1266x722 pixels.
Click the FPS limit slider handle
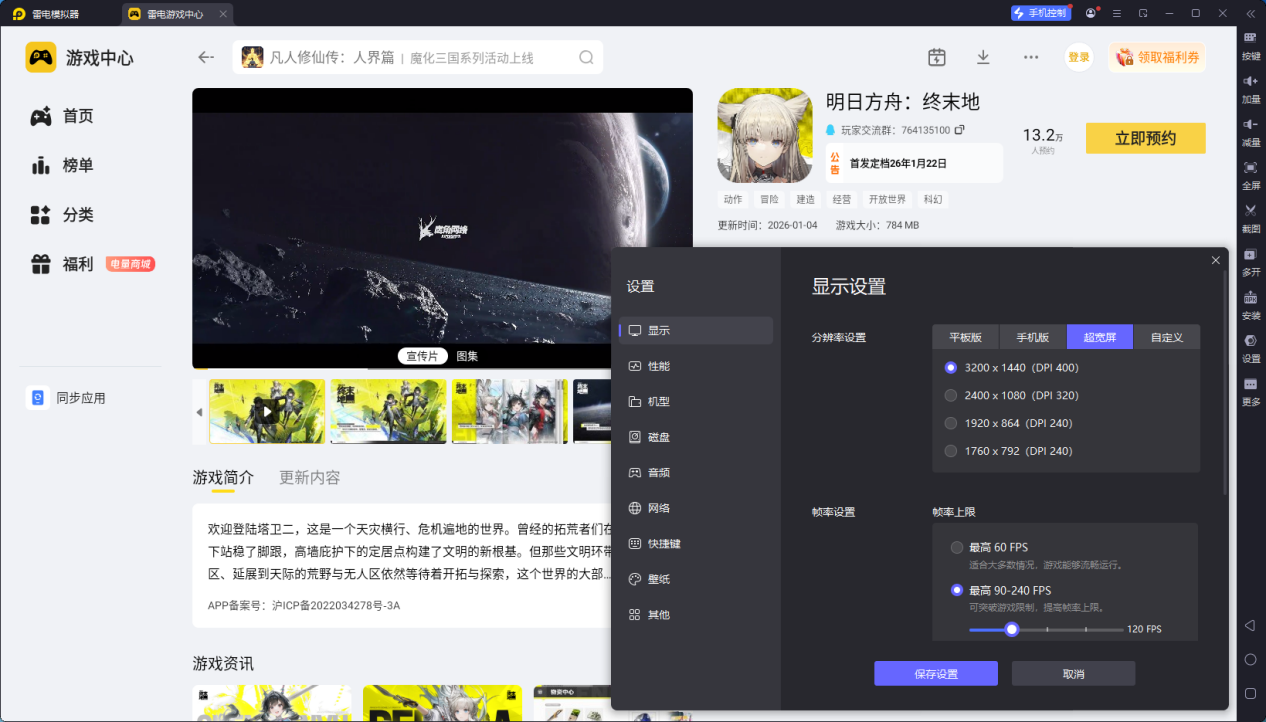tap(1012, 629)
